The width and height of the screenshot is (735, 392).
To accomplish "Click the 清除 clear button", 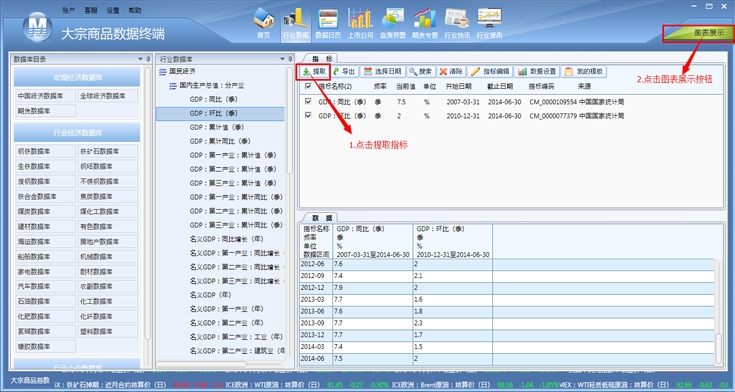I will (x=451, y=71).
